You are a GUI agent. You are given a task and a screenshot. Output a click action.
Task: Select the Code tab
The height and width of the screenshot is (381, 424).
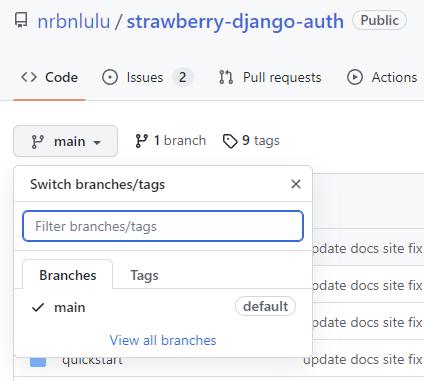pos(49,77)
